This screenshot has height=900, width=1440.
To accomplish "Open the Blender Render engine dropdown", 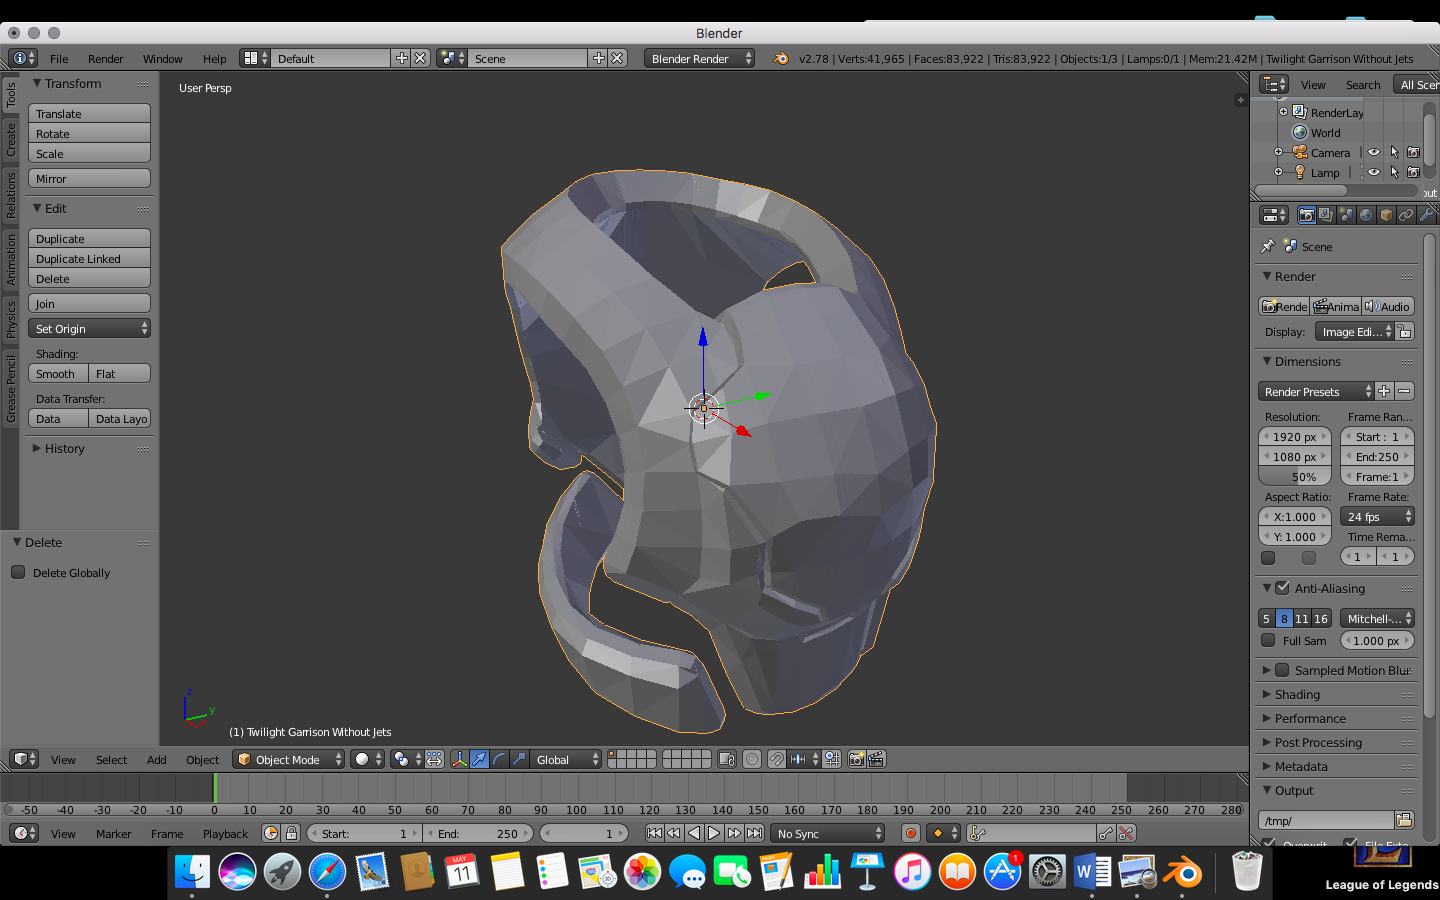I will (x=700, y=58).
